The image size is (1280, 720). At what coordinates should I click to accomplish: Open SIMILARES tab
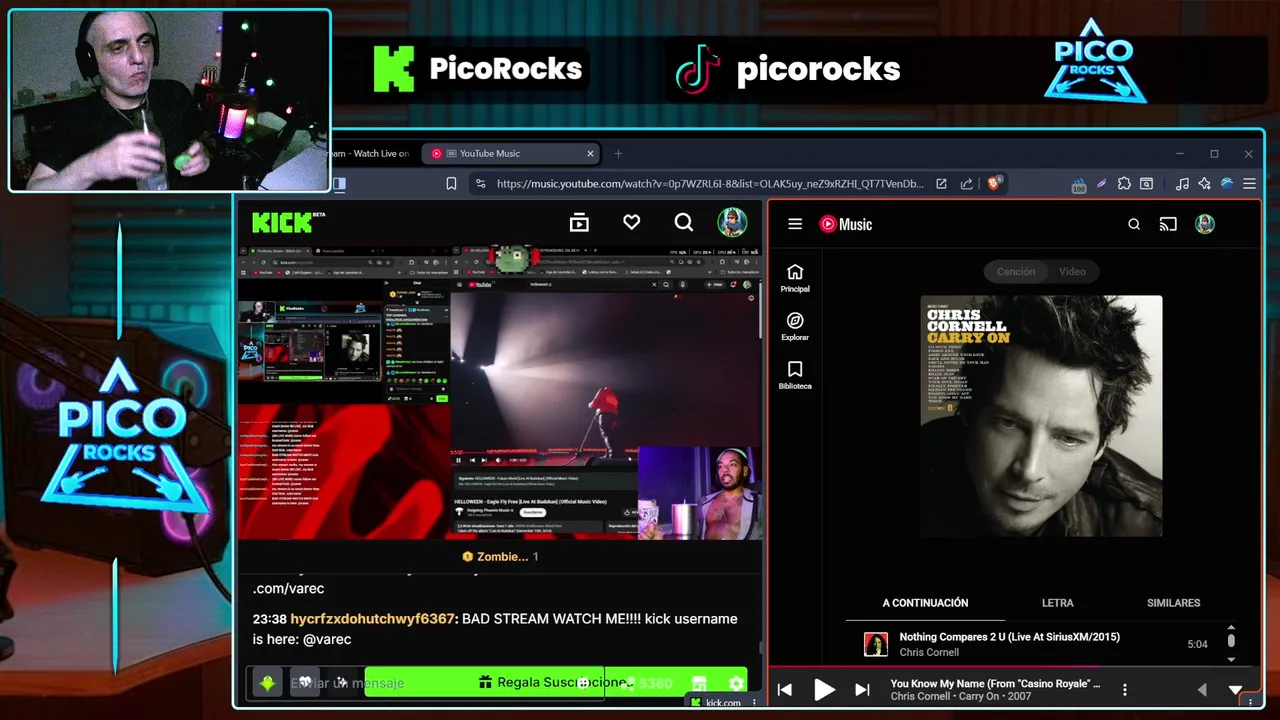(x=1173, y=603)
